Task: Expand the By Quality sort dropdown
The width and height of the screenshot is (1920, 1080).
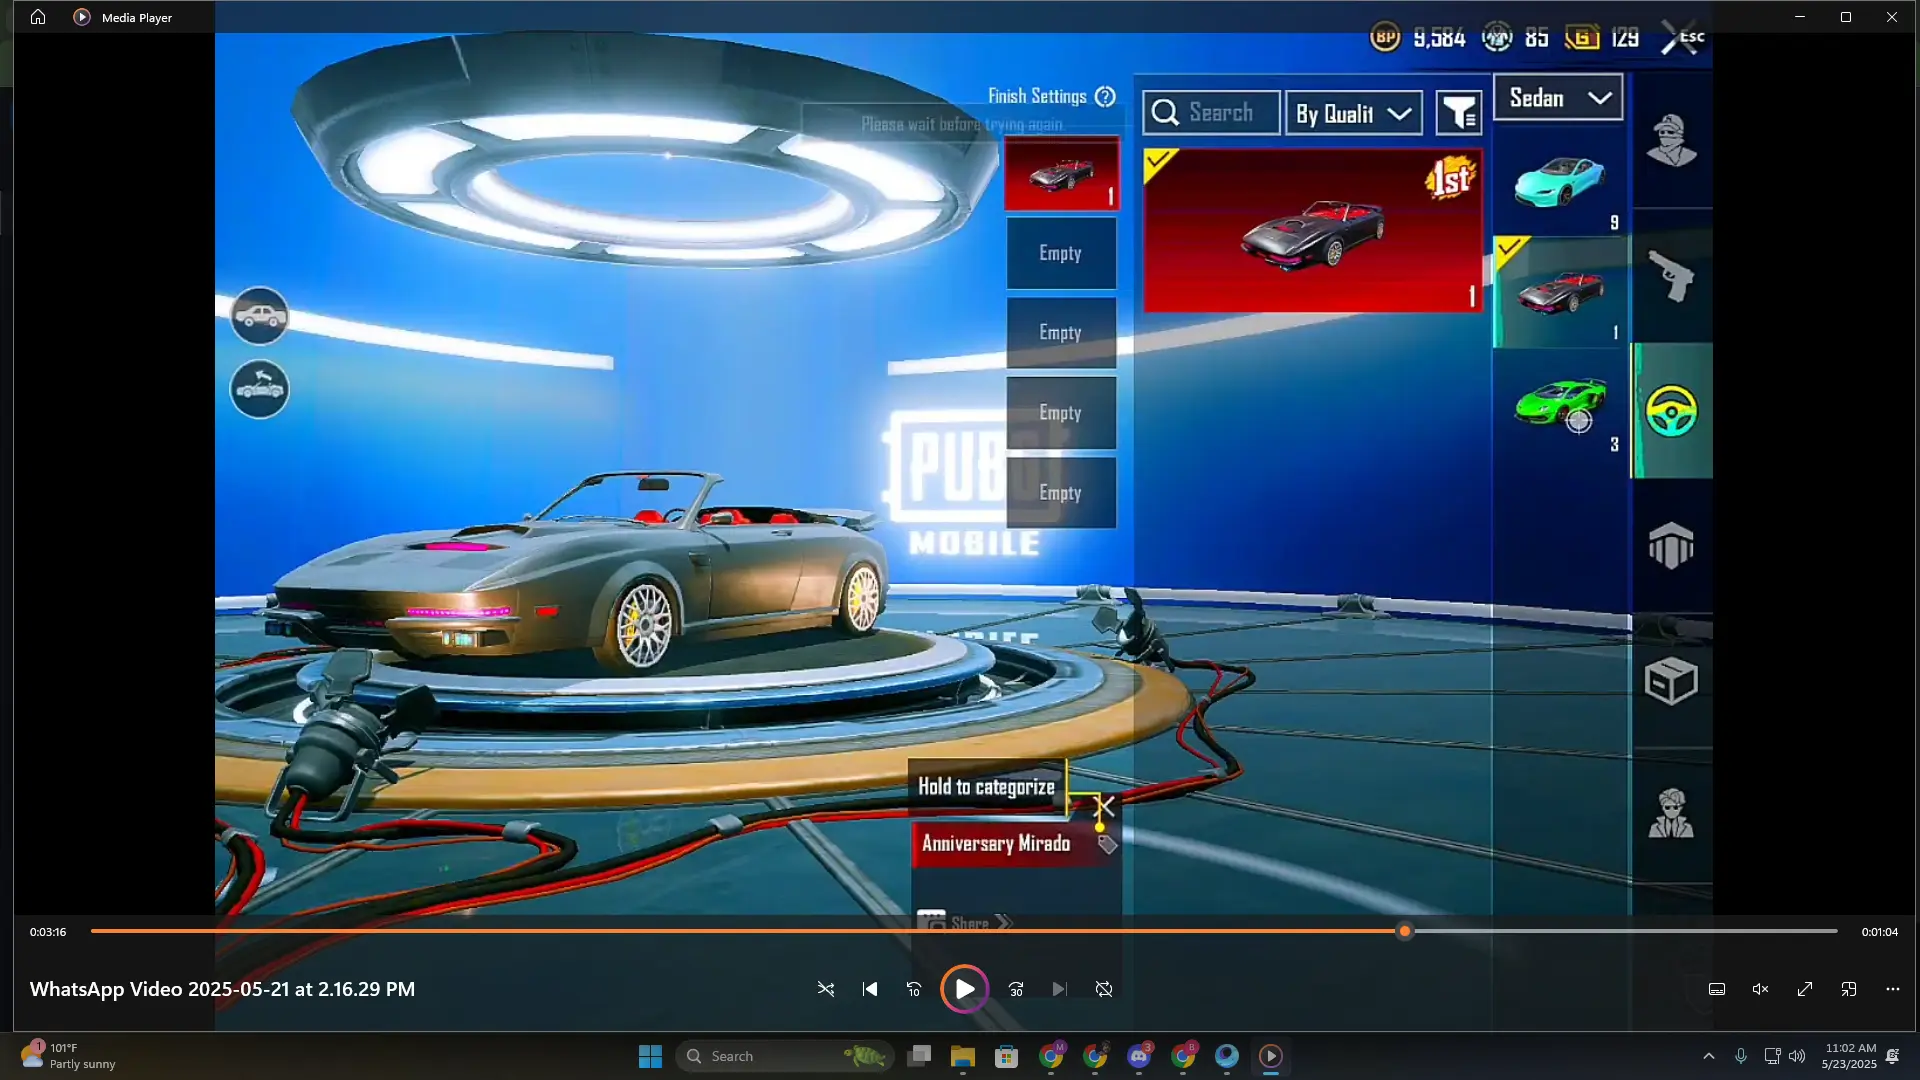Action: click(x=1352, y=114)
